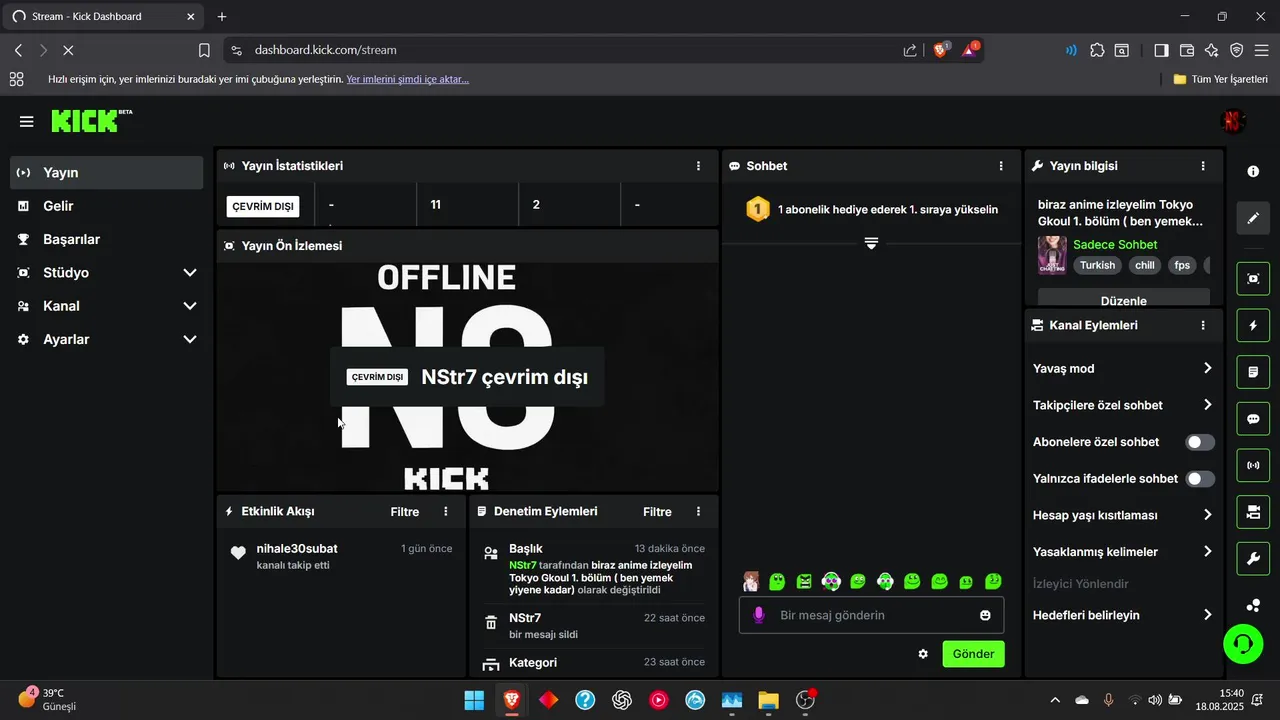Toggle chat bubble widget icon in right rail
The image size is (1280, 720).
pyautogui.click(x=1253, y=419)
